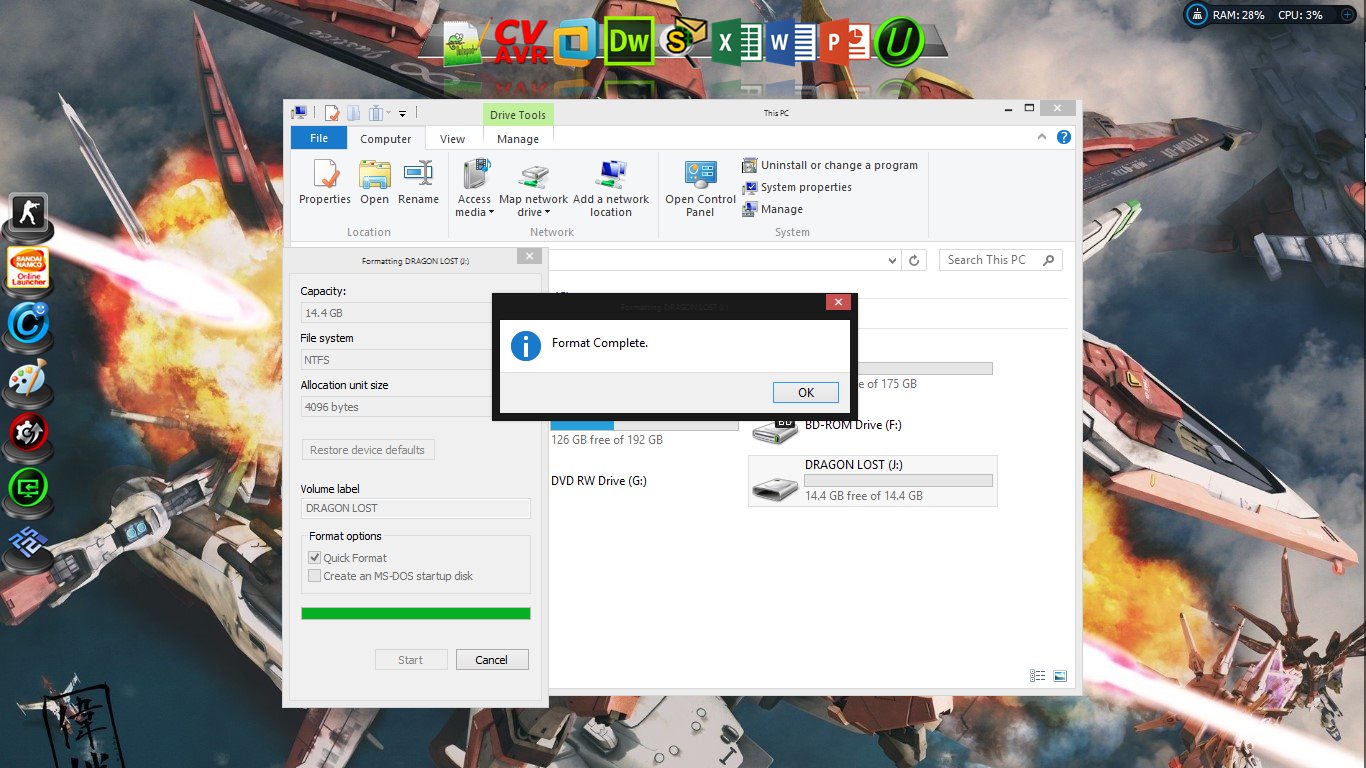Switch to the View ribbon tab
Viewport: 1366px width, 768px height.
(x=453, y=139)
